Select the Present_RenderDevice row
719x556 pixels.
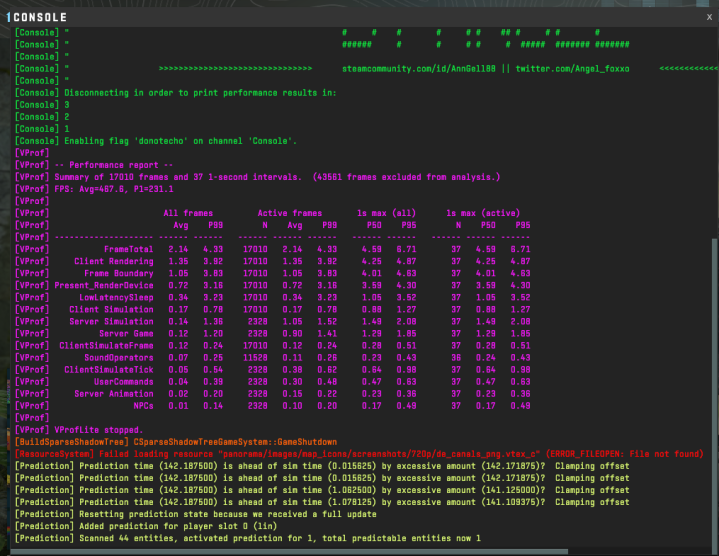(x=105, y=285)
